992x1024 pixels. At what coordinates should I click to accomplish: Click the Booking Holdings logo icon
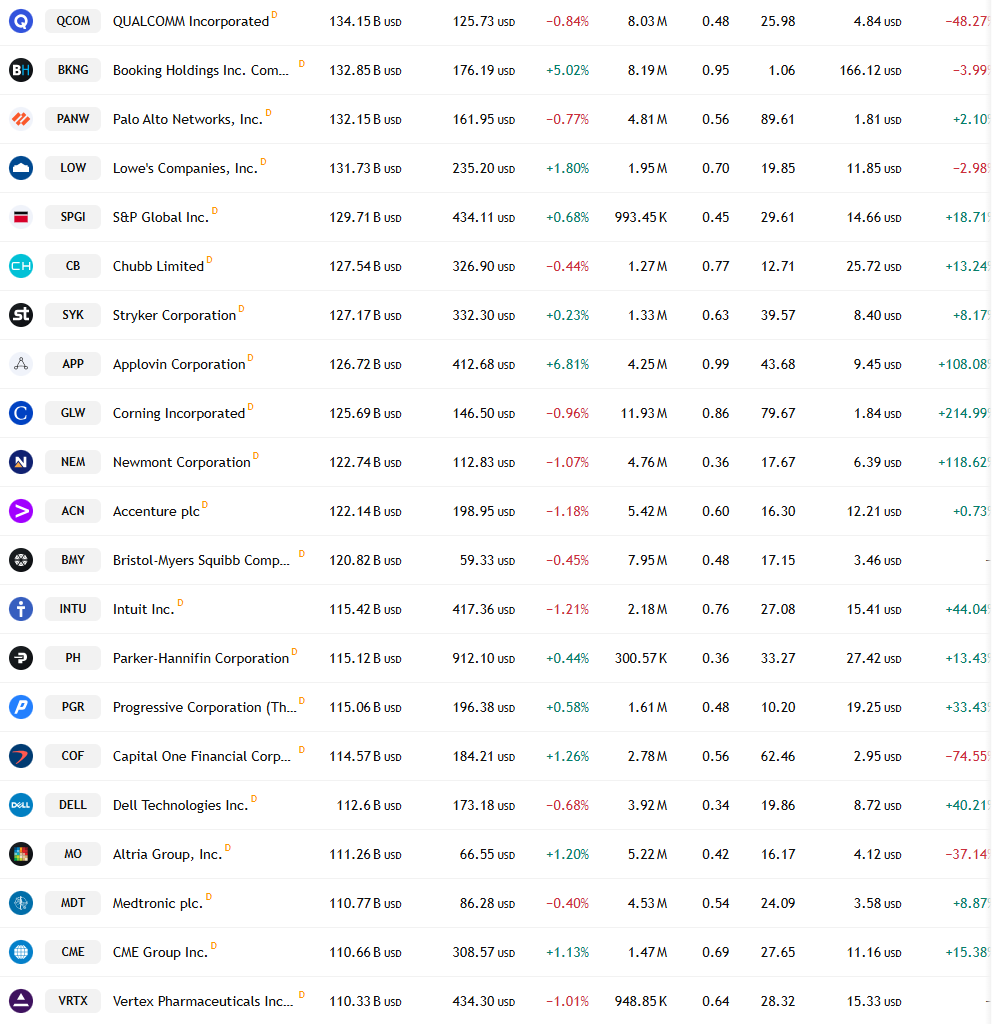[21, 70]
